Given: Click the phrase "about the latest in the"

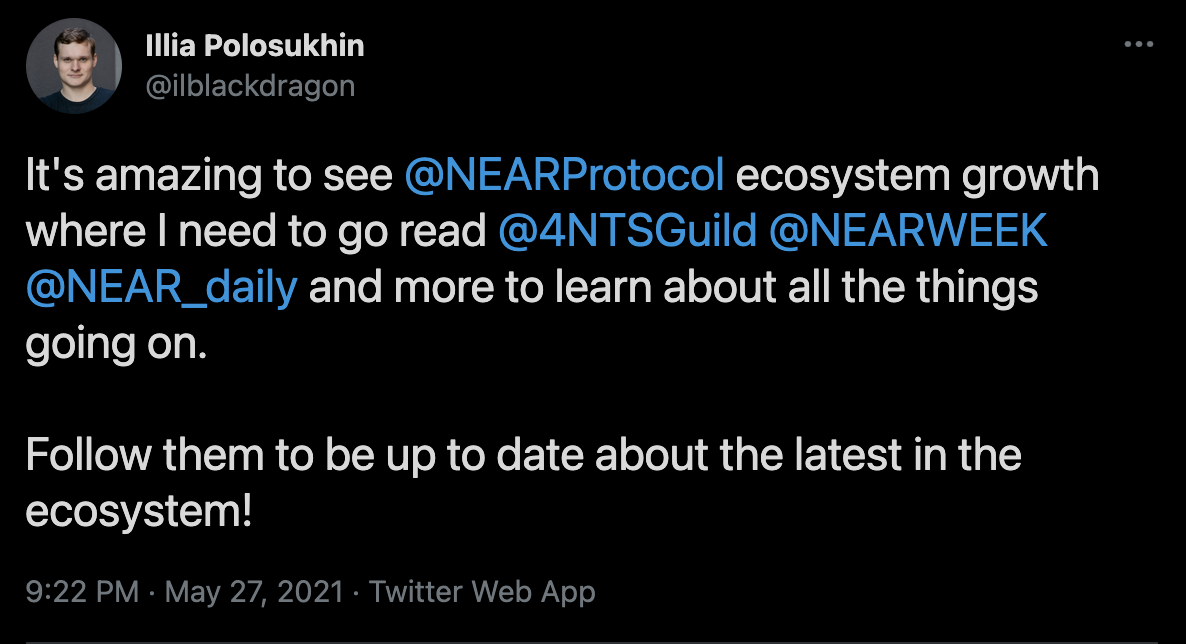Looking at the screenshot, I should pyautogui.click(x=808, y=456).
